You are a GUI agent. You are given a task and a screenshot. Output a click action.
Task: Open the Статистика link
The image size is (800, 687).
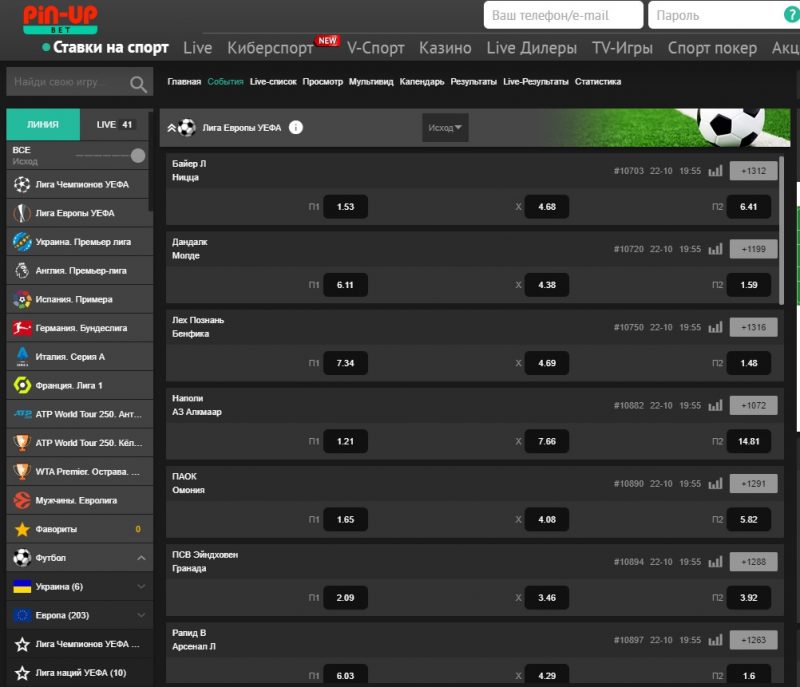[598, 82]
